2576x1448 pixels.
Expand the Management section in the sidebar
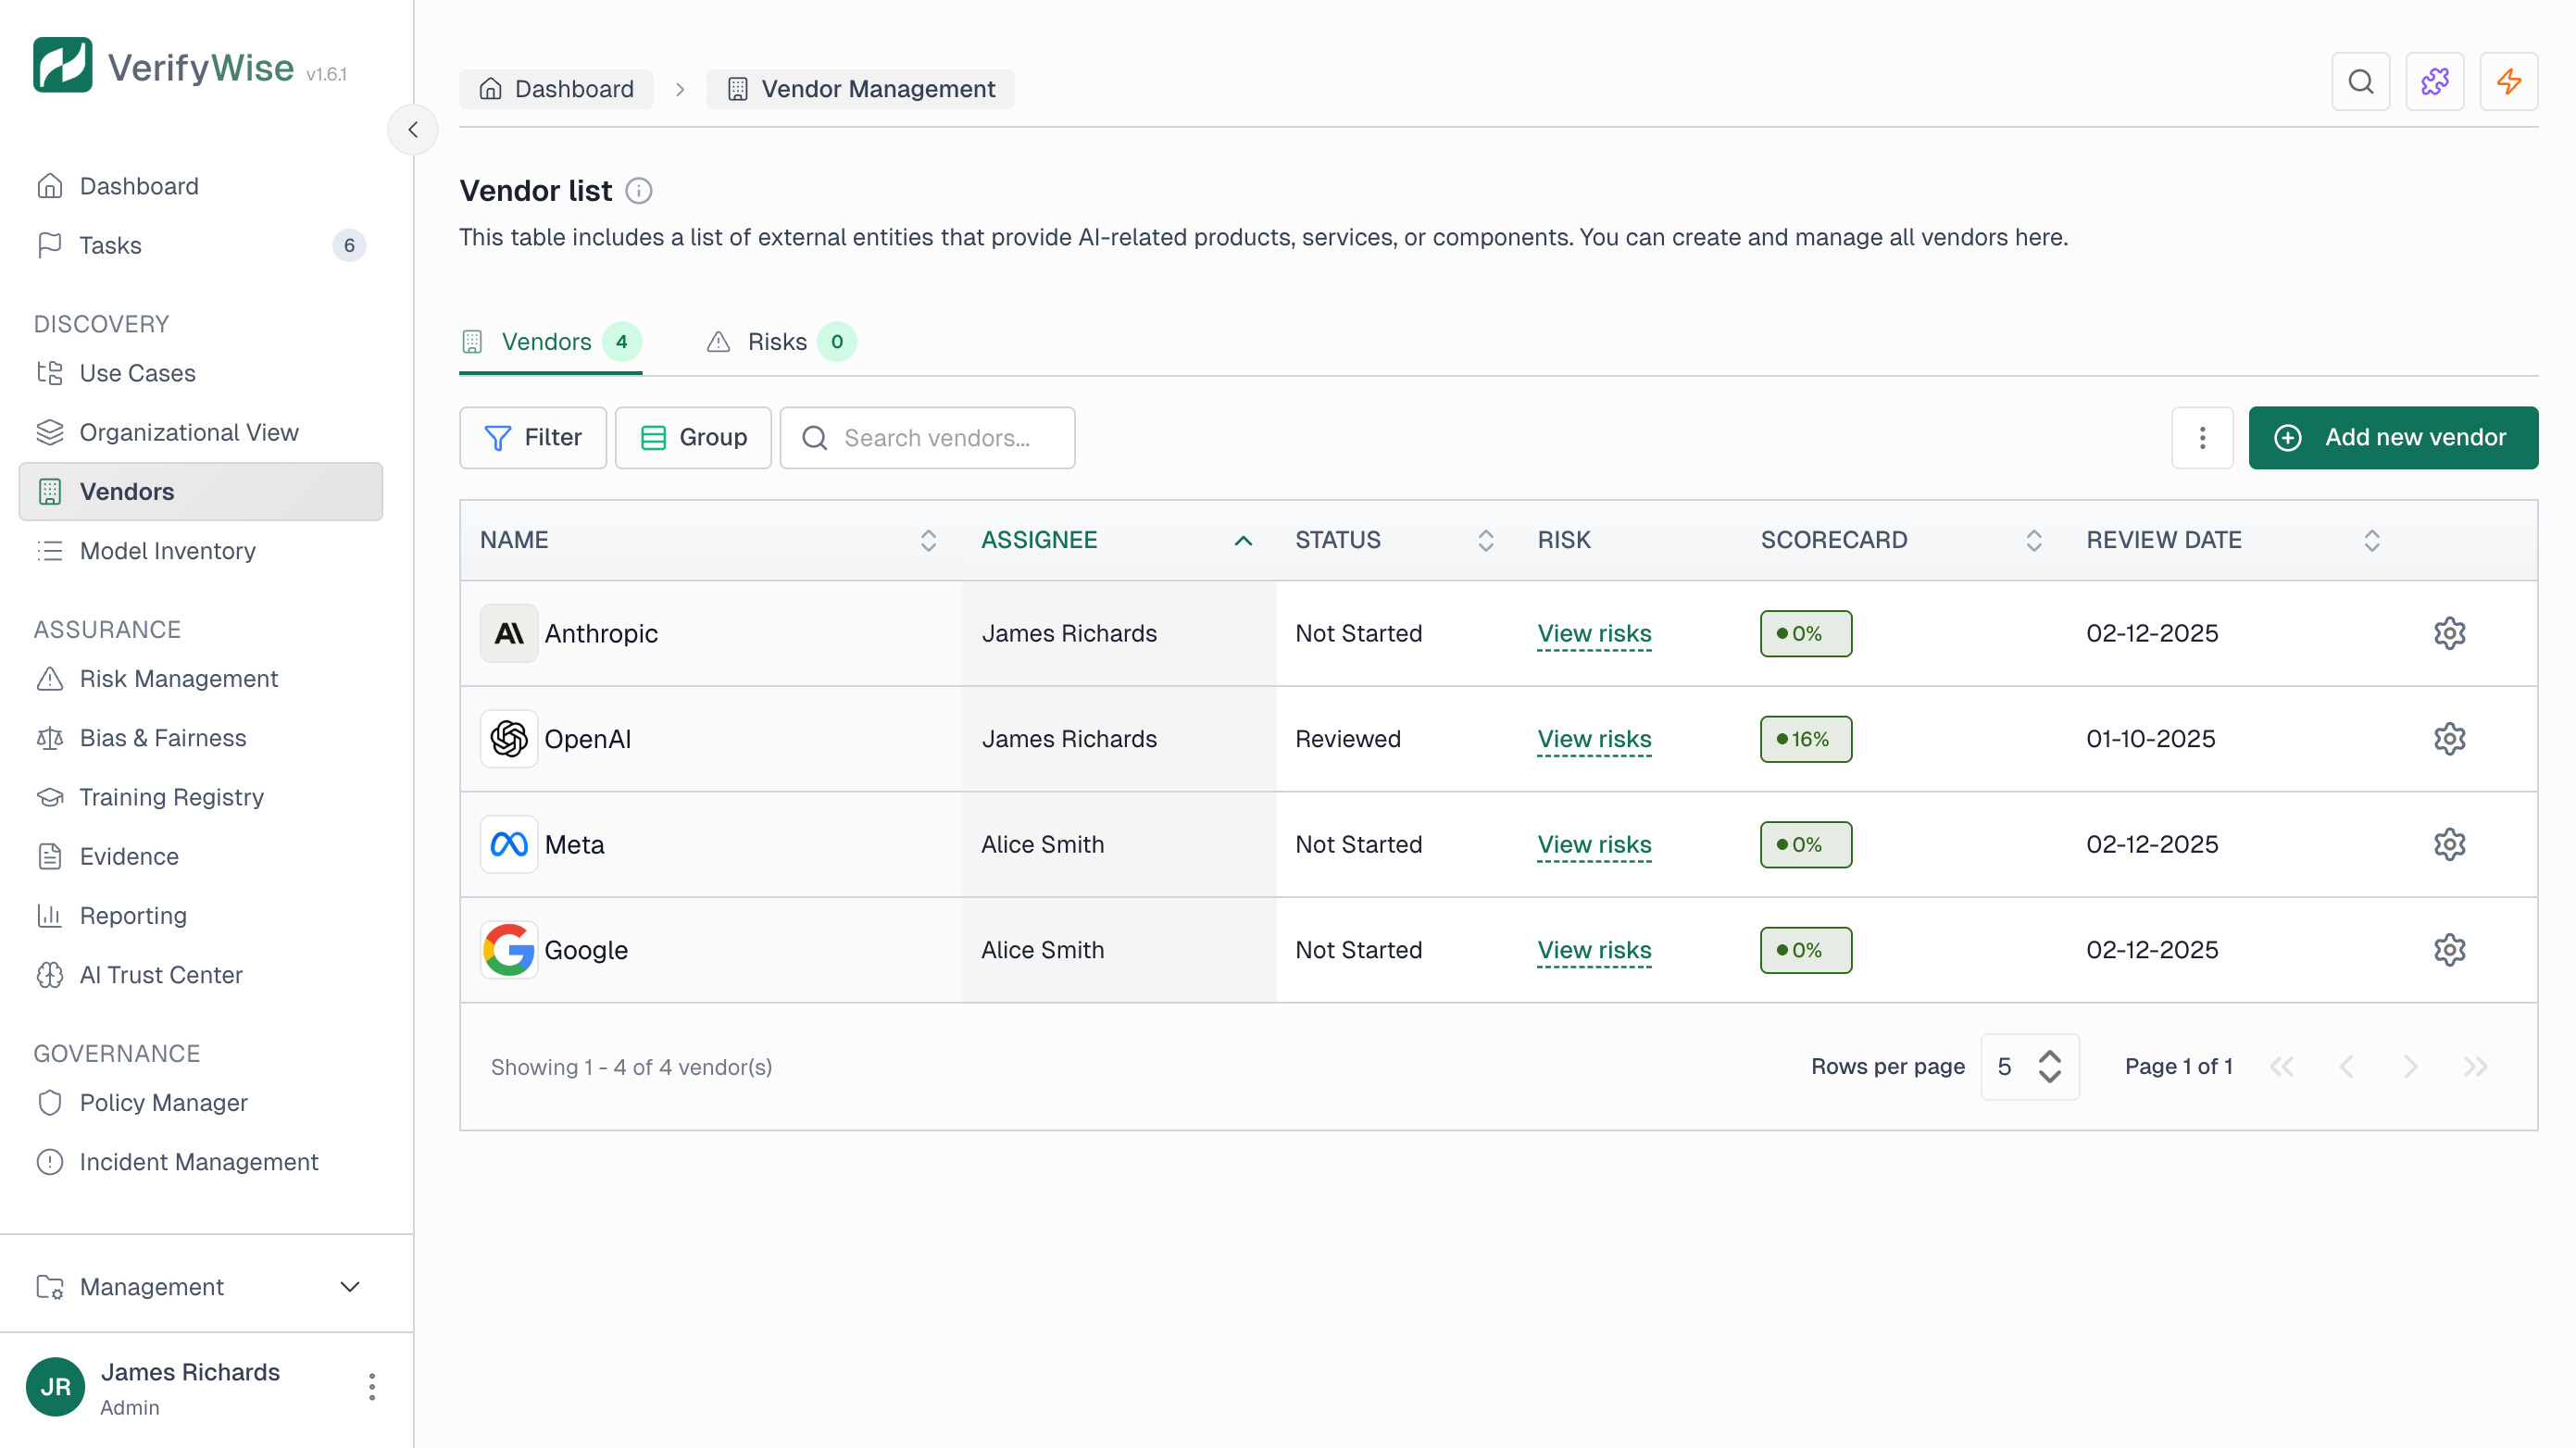[348, 1287]
